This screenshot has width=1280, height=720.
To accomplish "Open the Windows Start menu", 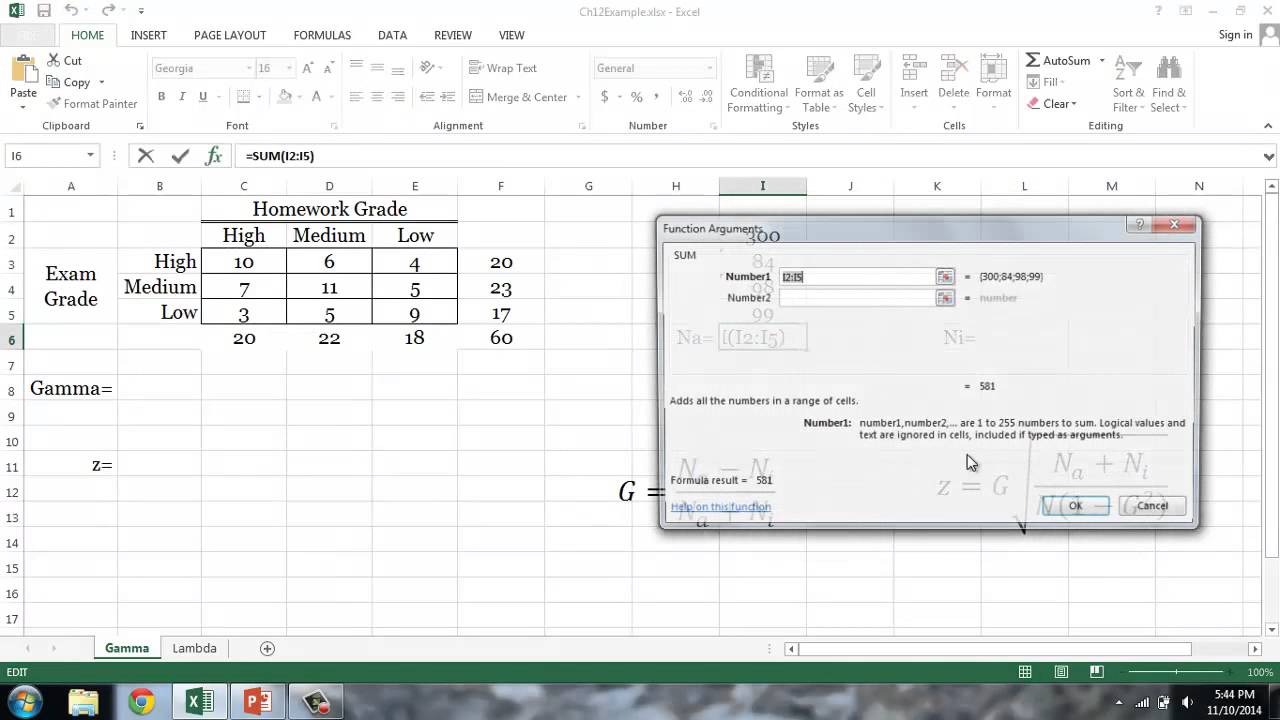I will point(24,701).
